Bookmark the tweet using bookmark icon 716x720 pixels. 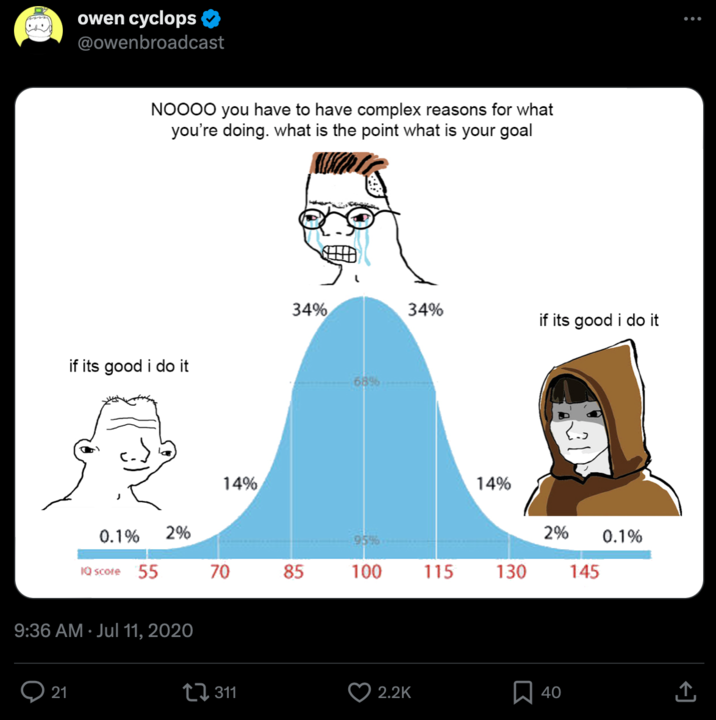coord(522,691)
